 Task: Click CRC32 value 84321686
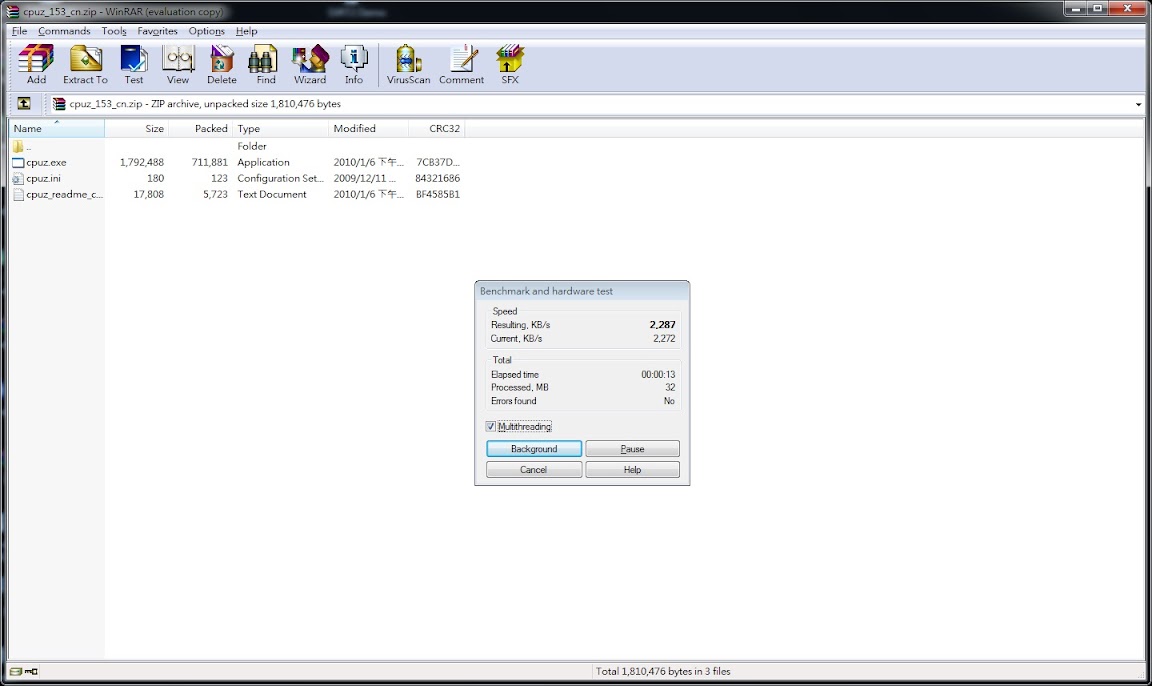tap(438, 178)
